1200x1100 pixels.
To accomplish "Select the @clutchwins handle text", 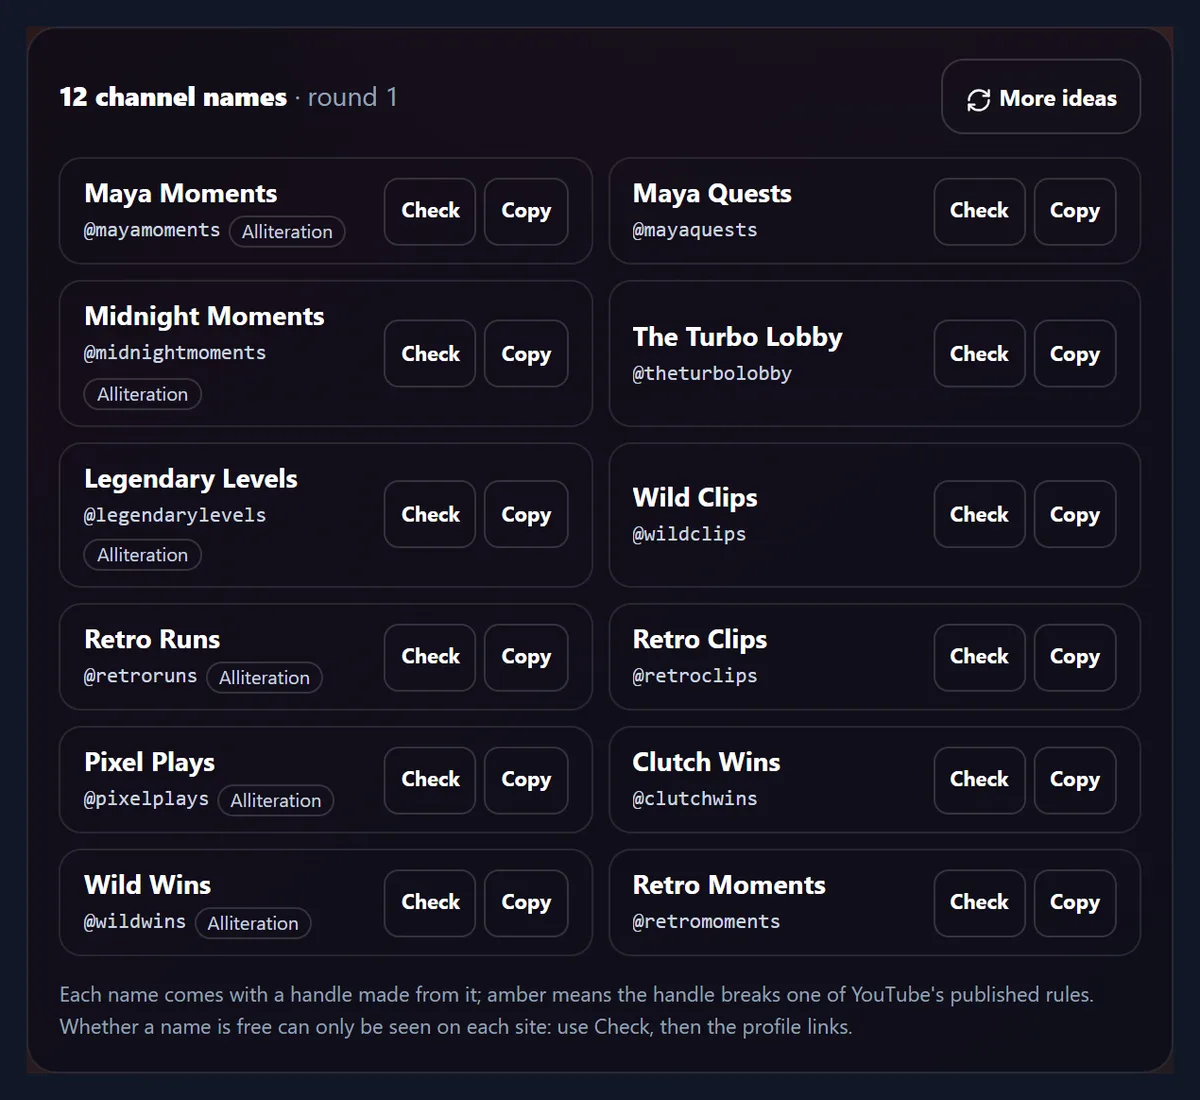I will (695, 799).
